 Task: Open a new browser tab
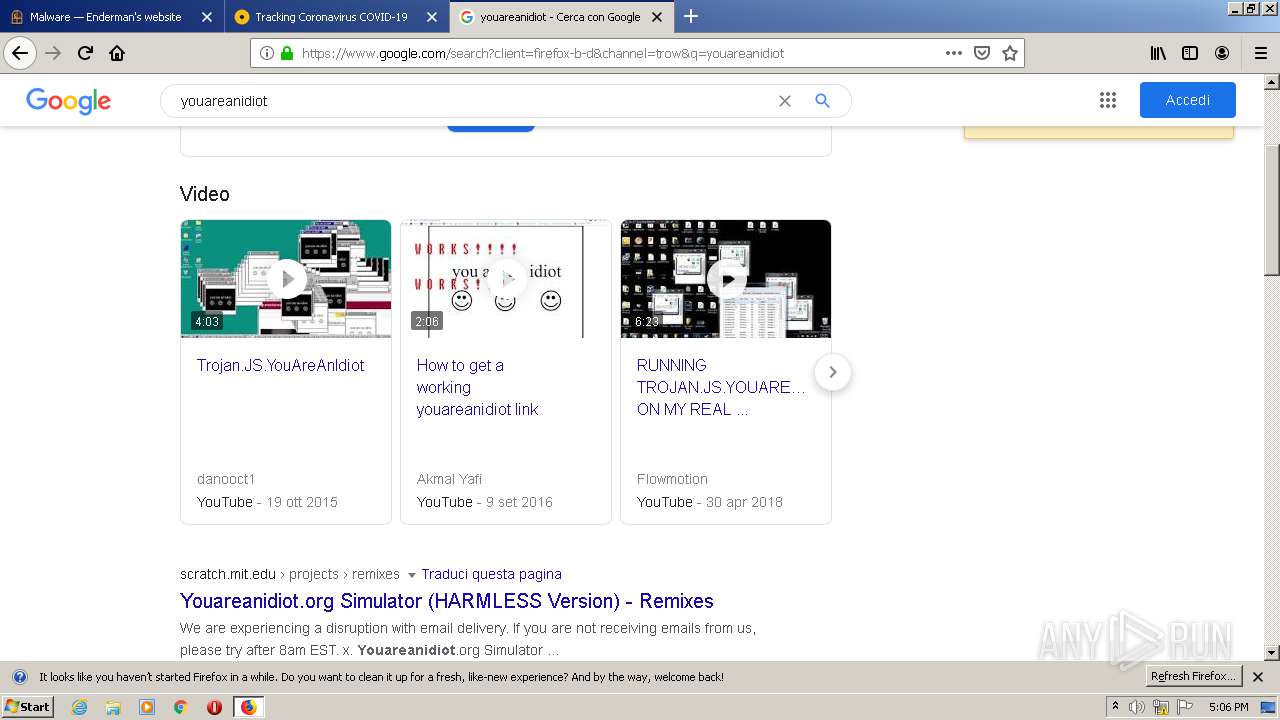pyautogui.click(x=691, y=16)
